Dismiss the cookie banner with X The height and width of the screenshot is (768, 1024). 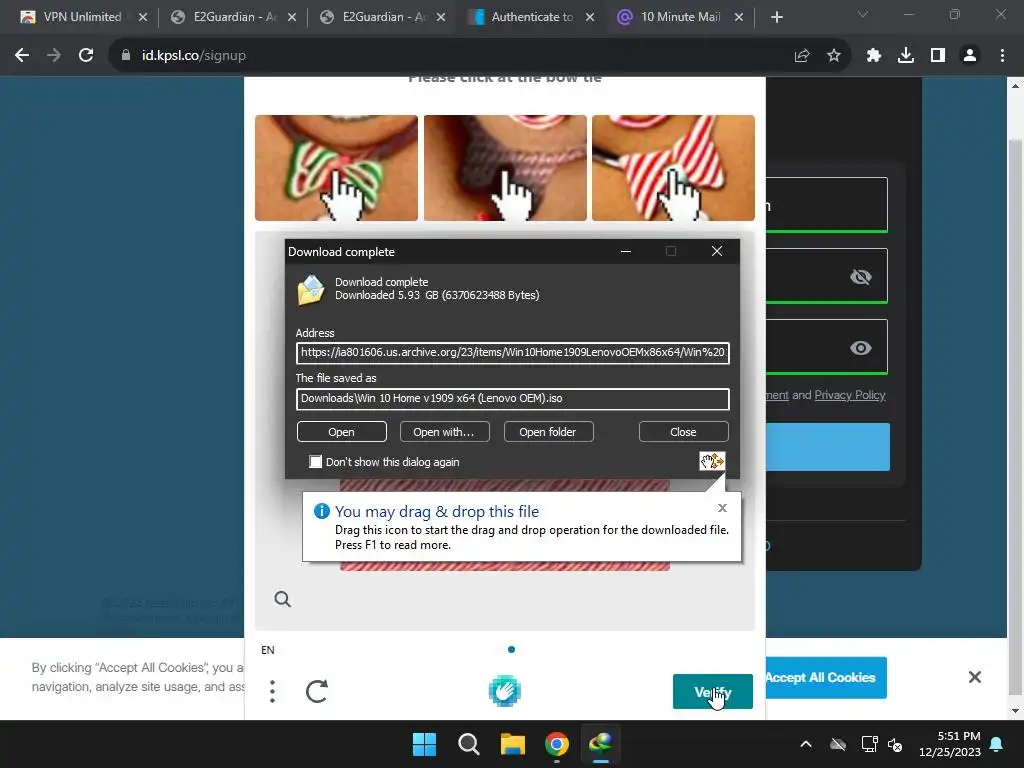click(974, 677)
